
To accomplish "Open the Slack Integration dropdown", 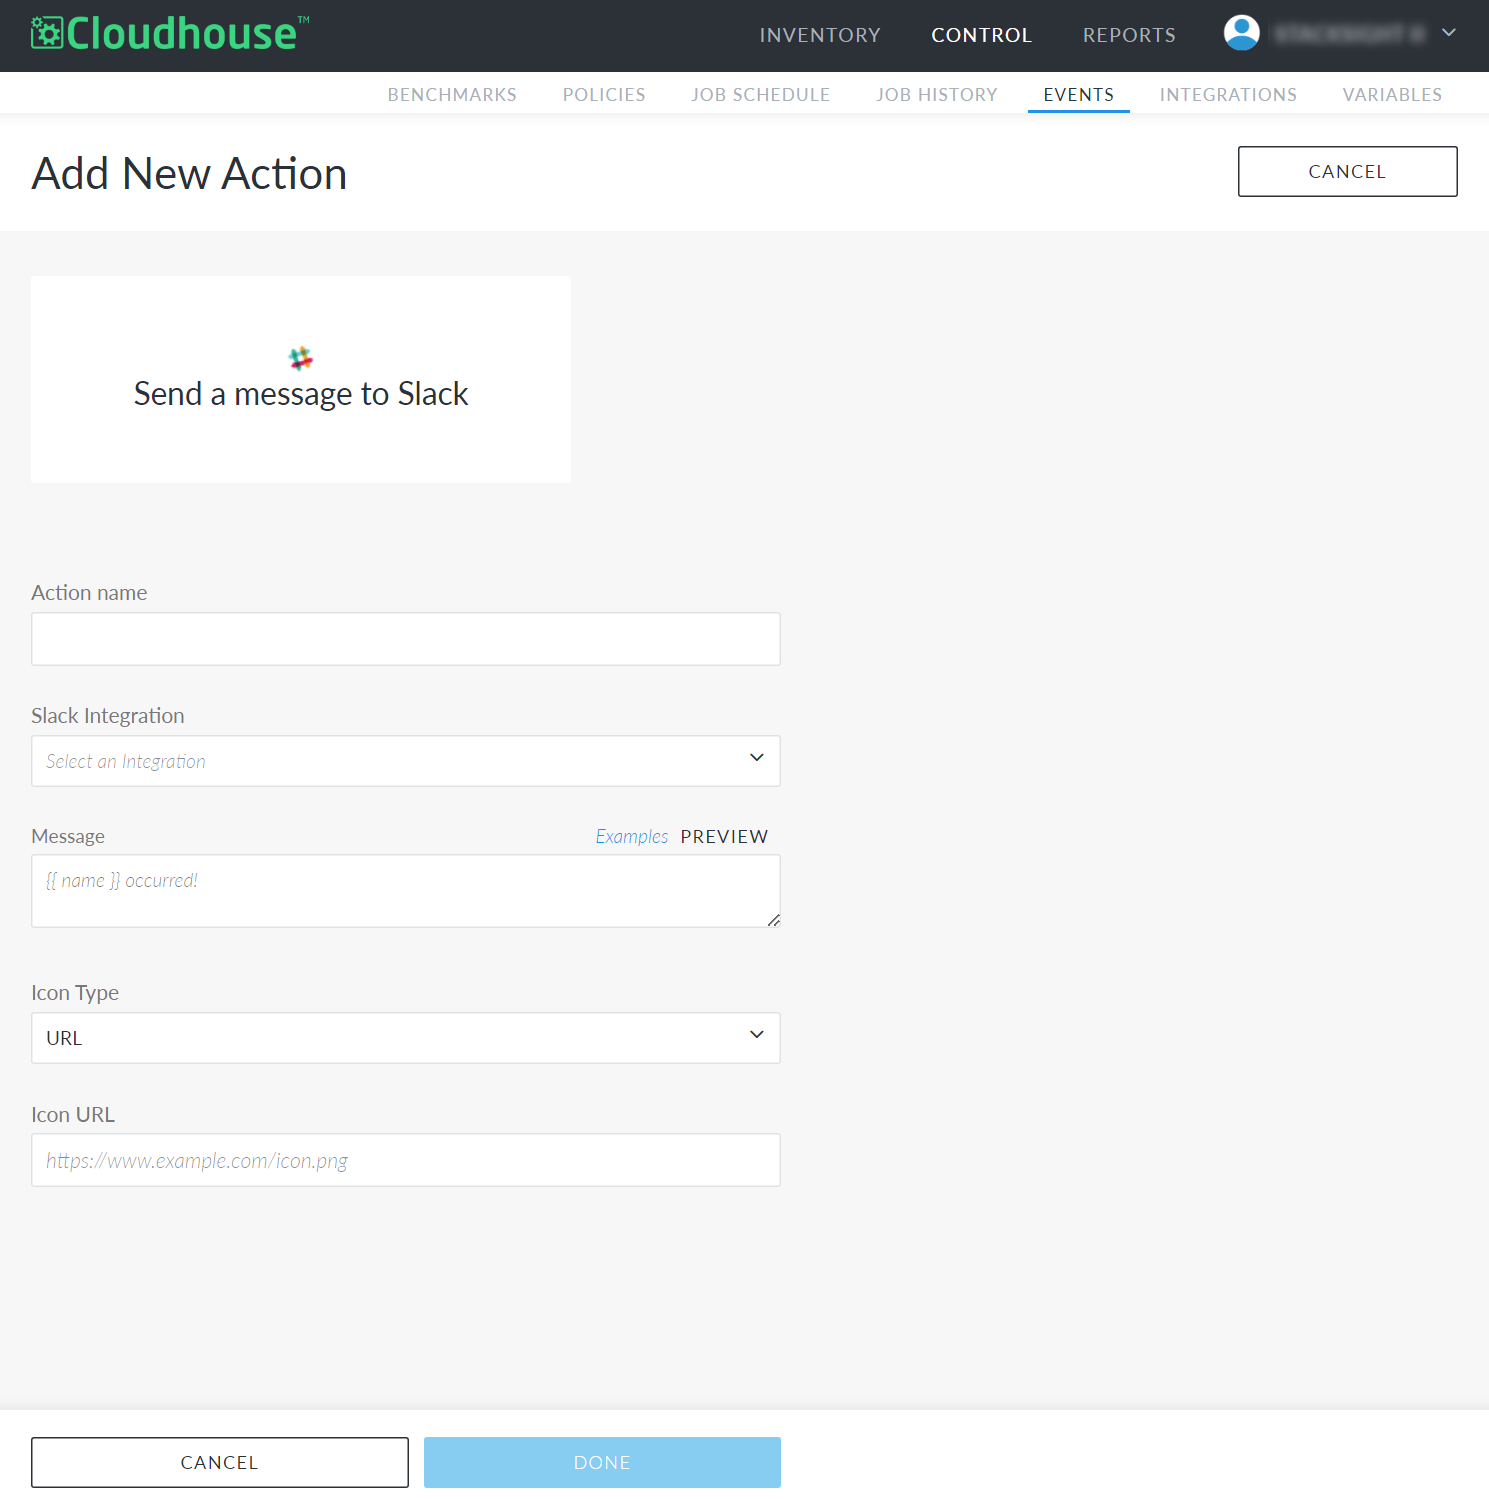I will (x=406, y=761).
